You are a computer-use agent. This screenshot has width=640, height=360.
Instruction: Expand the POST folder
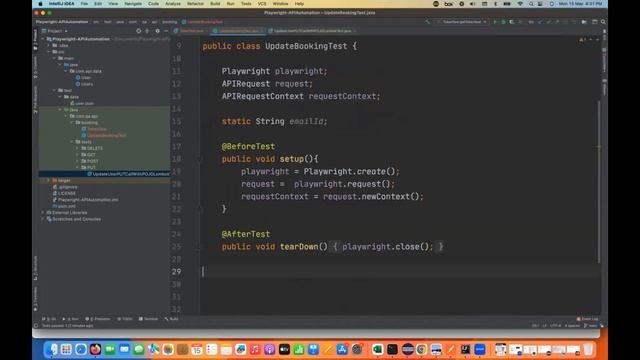(77, 161)
